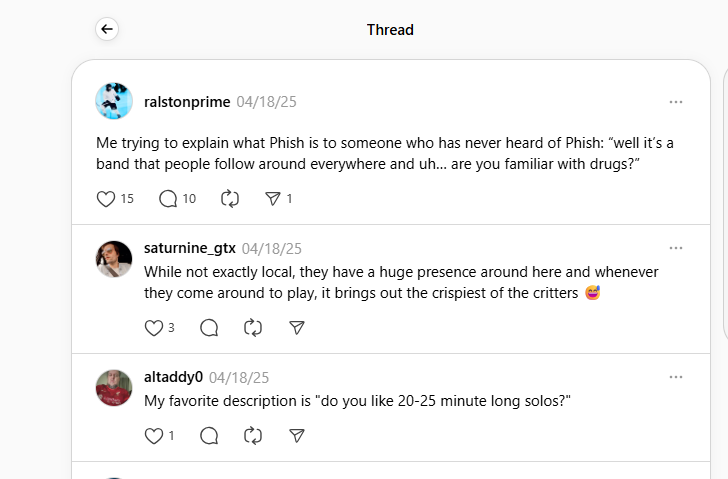Share ralstonprime's post via send icon
Viewport: 728px width, 479px height.
click(x=273, y=199)
